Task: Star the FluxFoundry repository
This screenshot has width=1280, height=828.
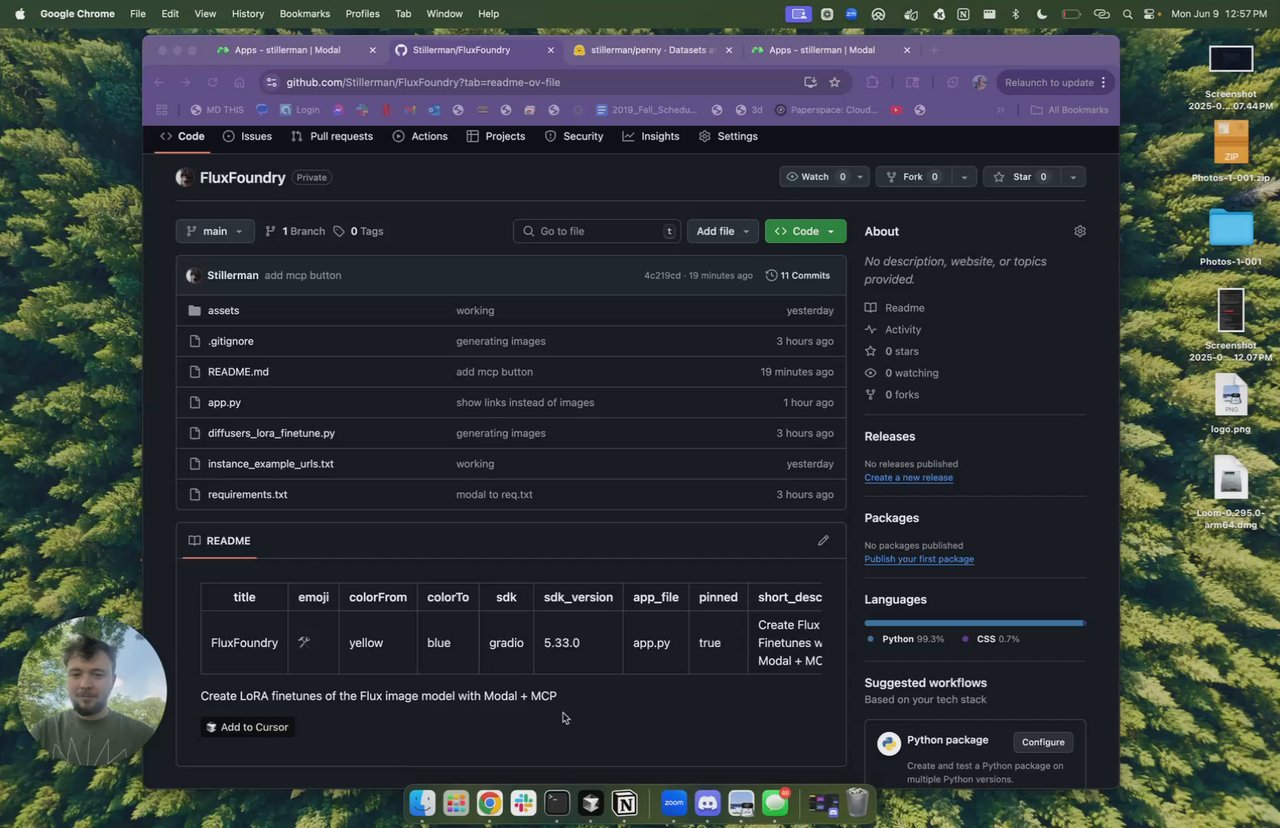Action: tap(1021, 177)
